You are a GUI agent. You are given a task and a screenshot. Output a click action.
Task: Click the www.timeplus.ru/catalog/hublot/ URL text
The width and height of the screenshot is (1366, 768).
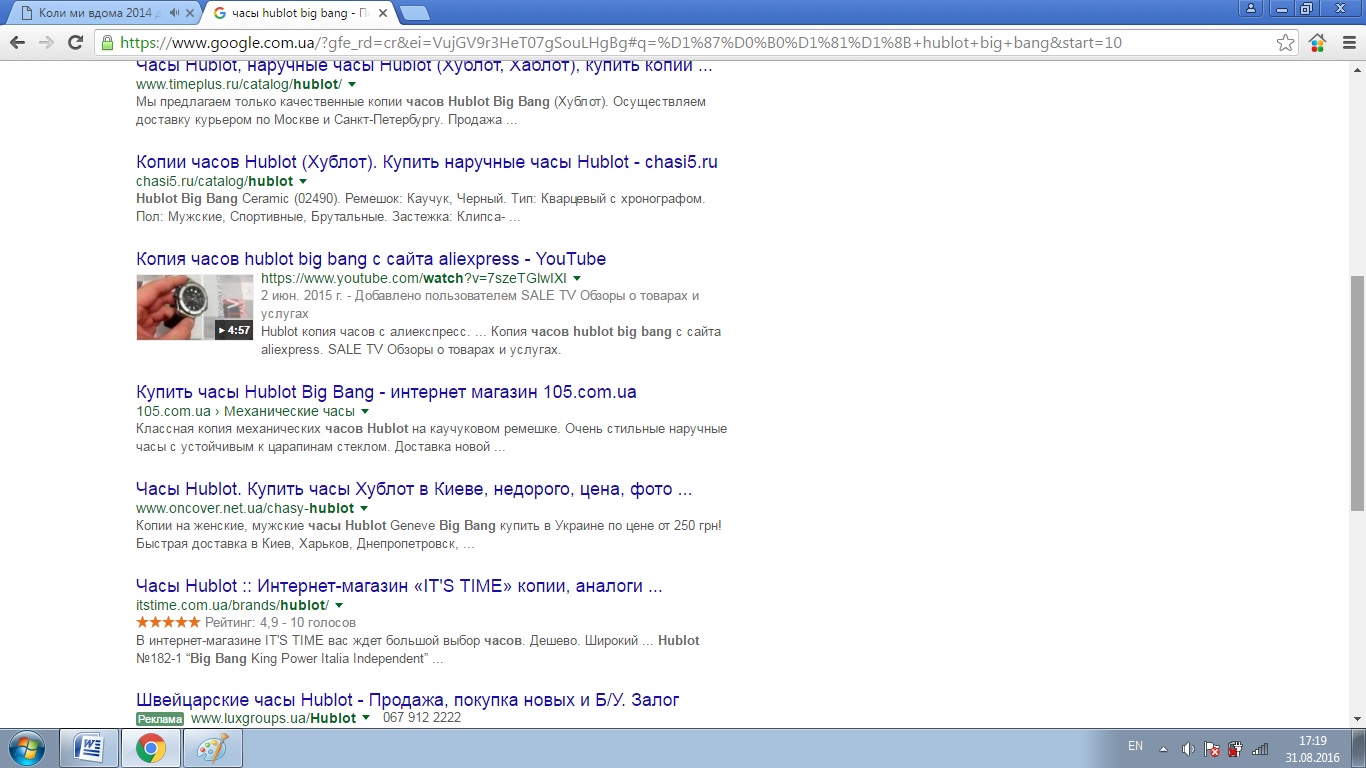[x=239, y=85]
